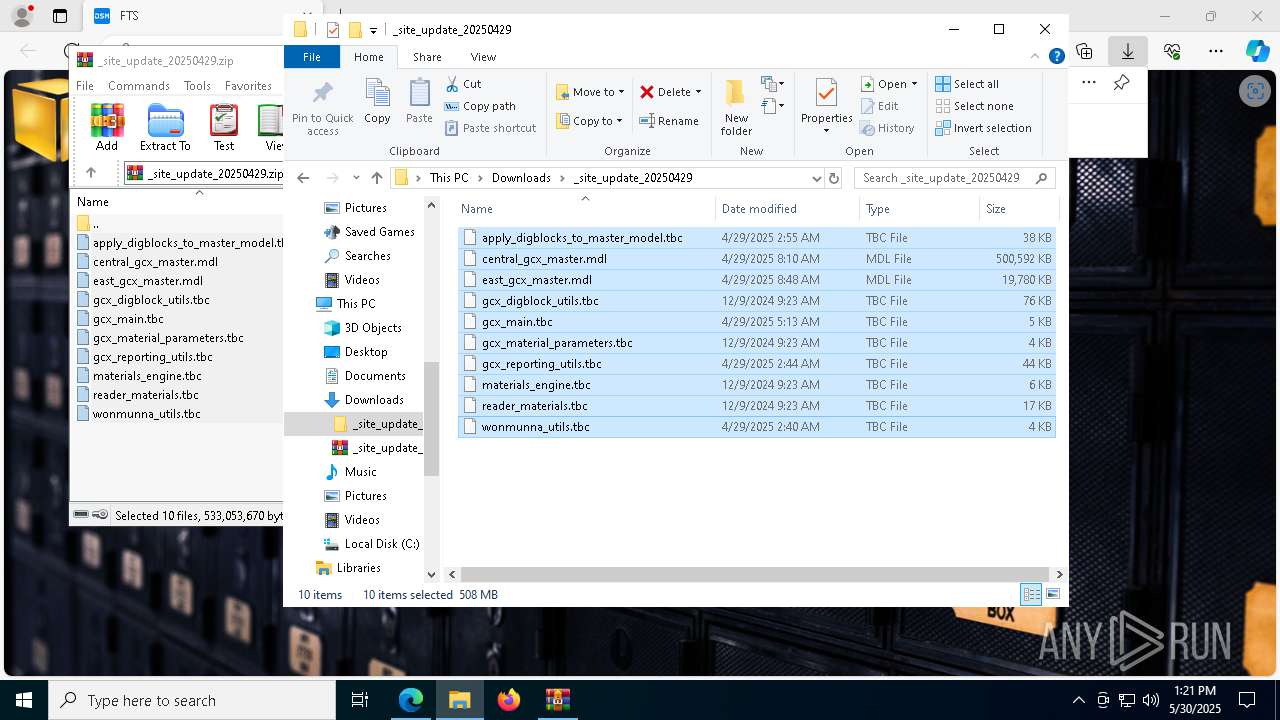This screenshot has height=720, width=1280.
Task: Click Windows Start button
Action: [x=24, y=700]
